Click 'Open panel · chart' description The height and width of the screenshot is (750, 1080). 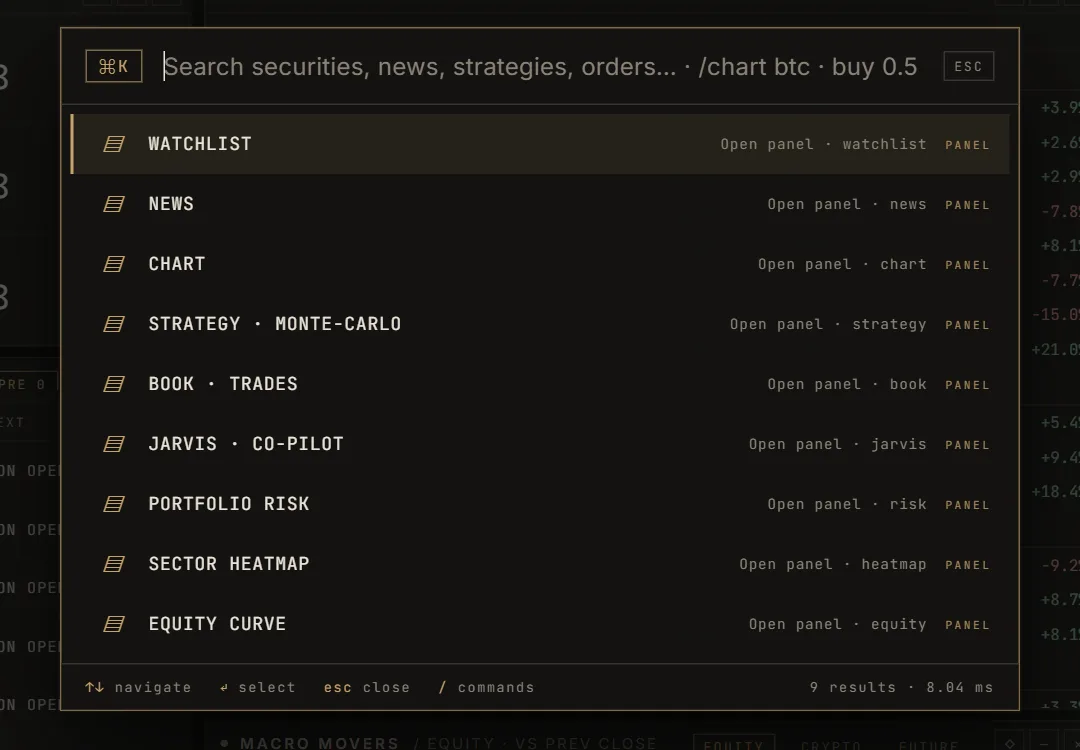coord(842,264)
